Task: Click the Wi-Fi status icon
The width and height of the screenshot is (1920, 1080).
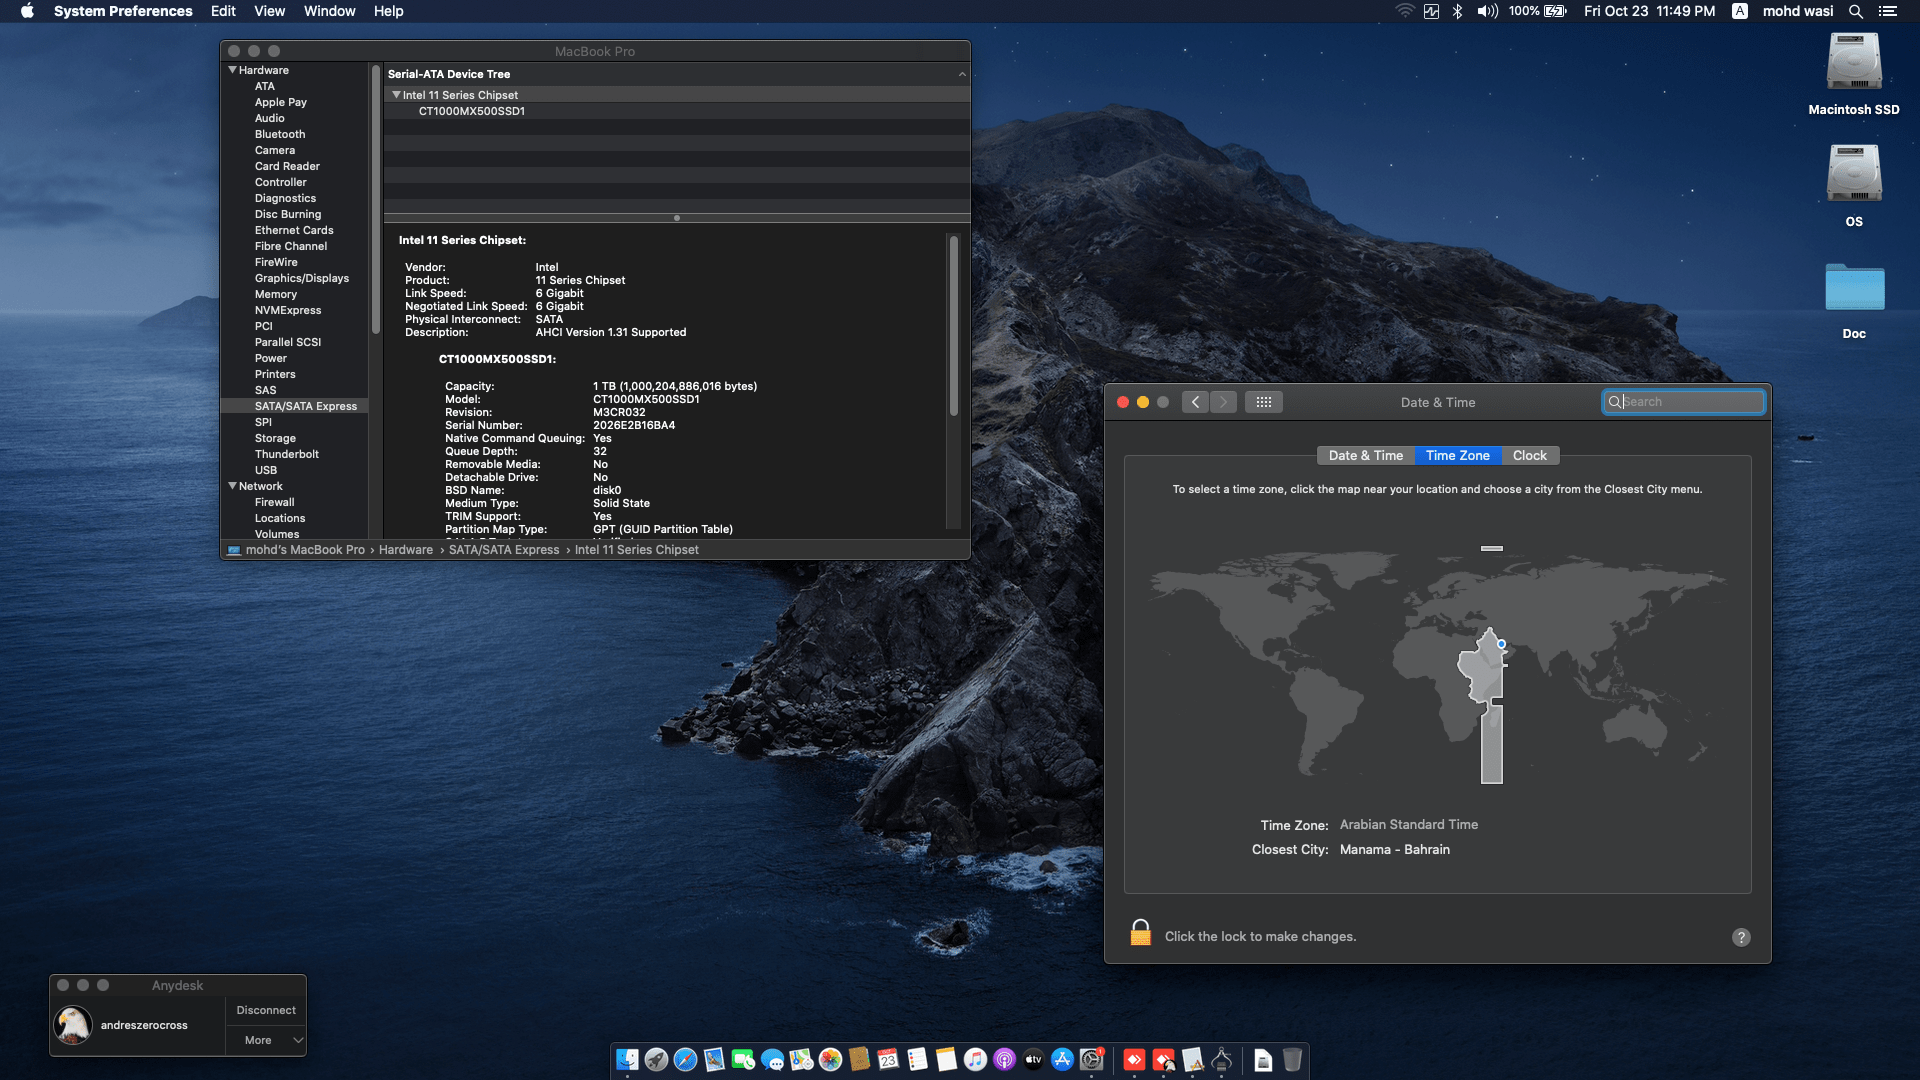Action: tap(1405, 11)
